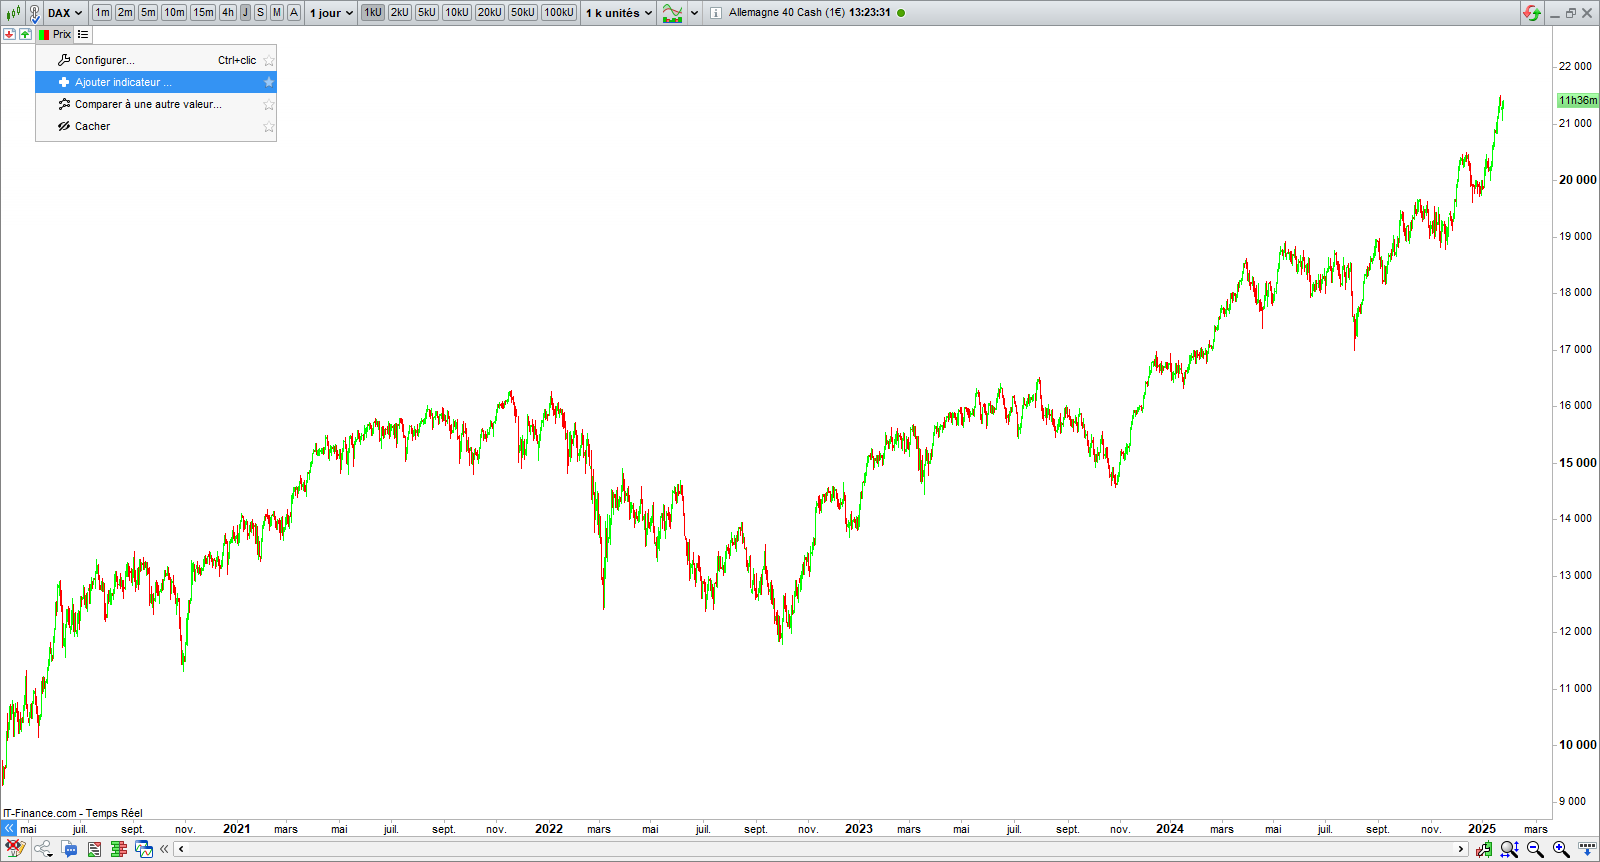Click 'Ajouter indicateur ...' in the menu
This screenshot has width=1600, height=862.
pos(123,82)
